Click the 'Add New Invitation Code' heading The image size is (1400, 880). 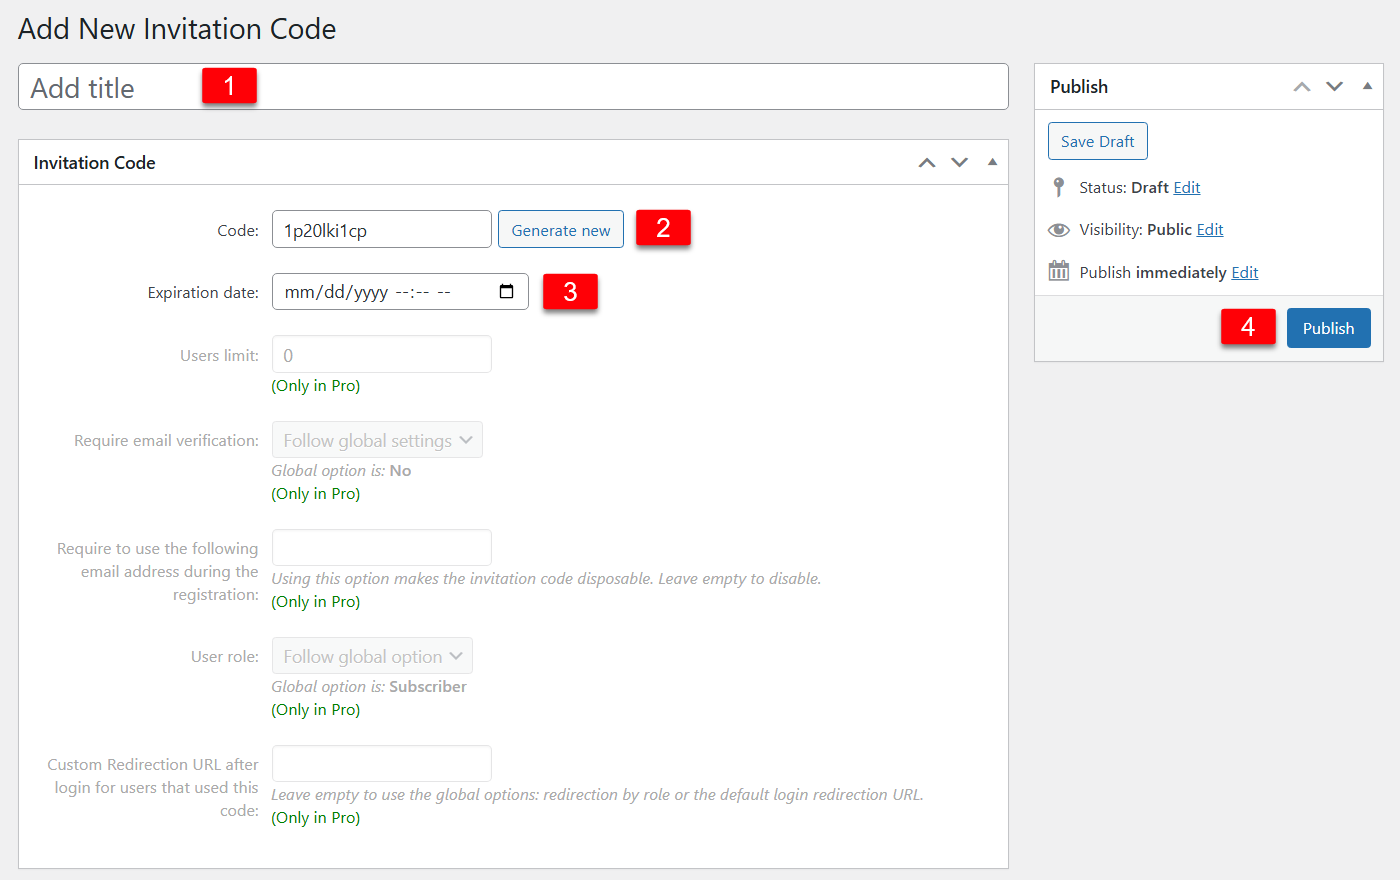[177, 29]
